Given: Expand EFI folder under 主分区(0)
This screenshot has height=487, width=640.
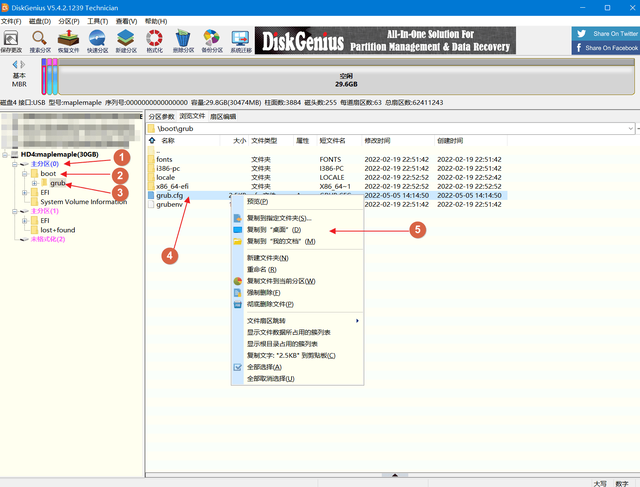Looking at the screenshot, I should click(x=24, y=193).
